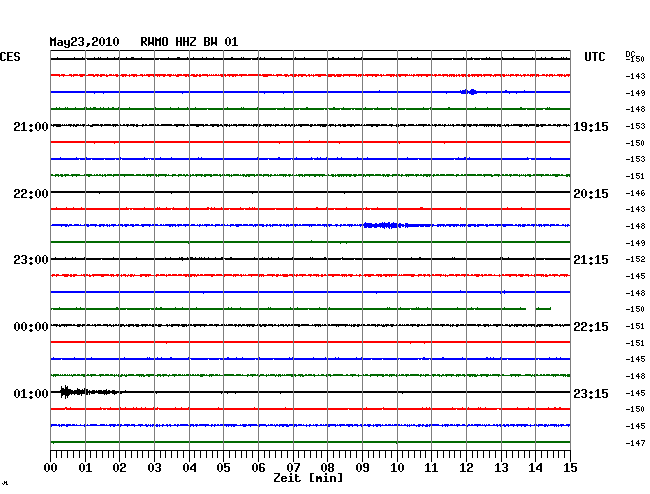Screen dimensions: 650x494
Task: Select the UTC column header
Action: click(x=595, y=57)
